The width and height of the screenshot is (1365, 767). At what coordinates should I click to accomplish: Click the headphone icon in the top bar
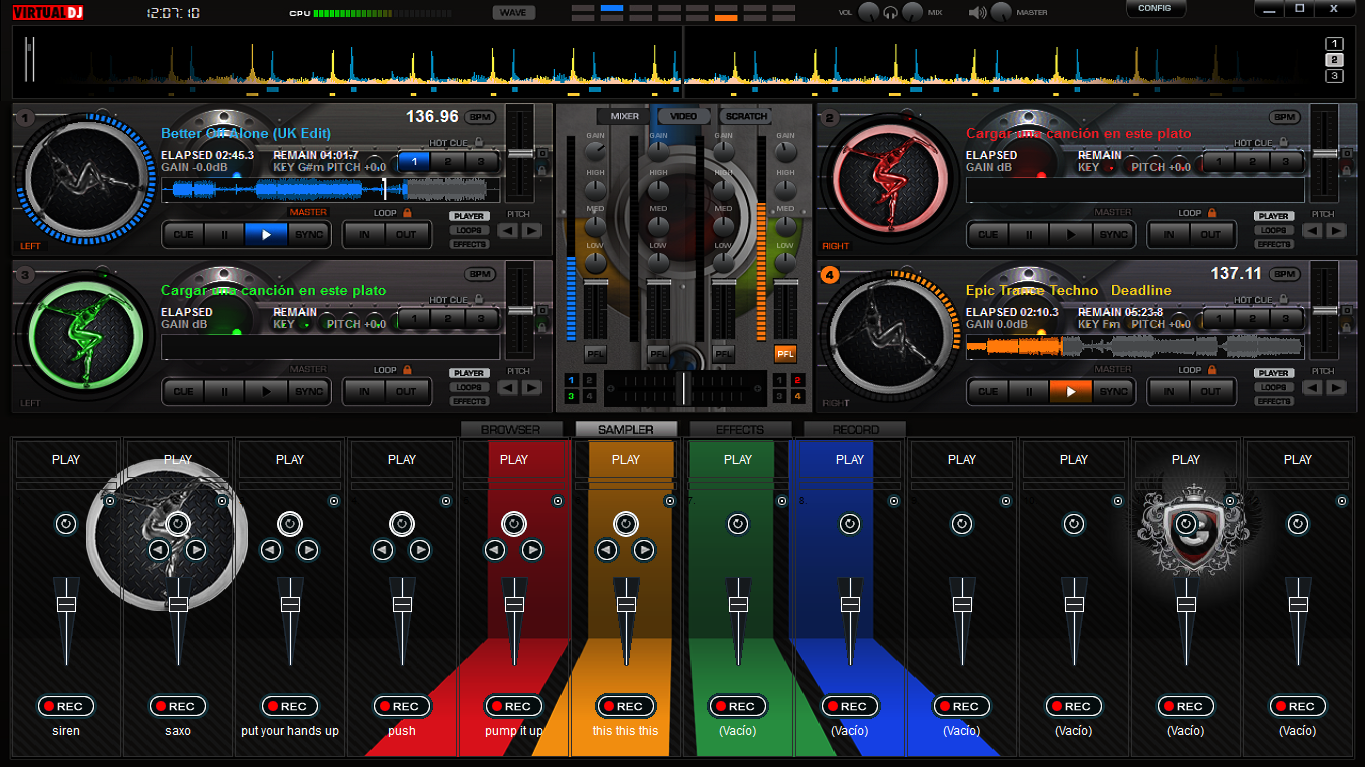(889, 11)
